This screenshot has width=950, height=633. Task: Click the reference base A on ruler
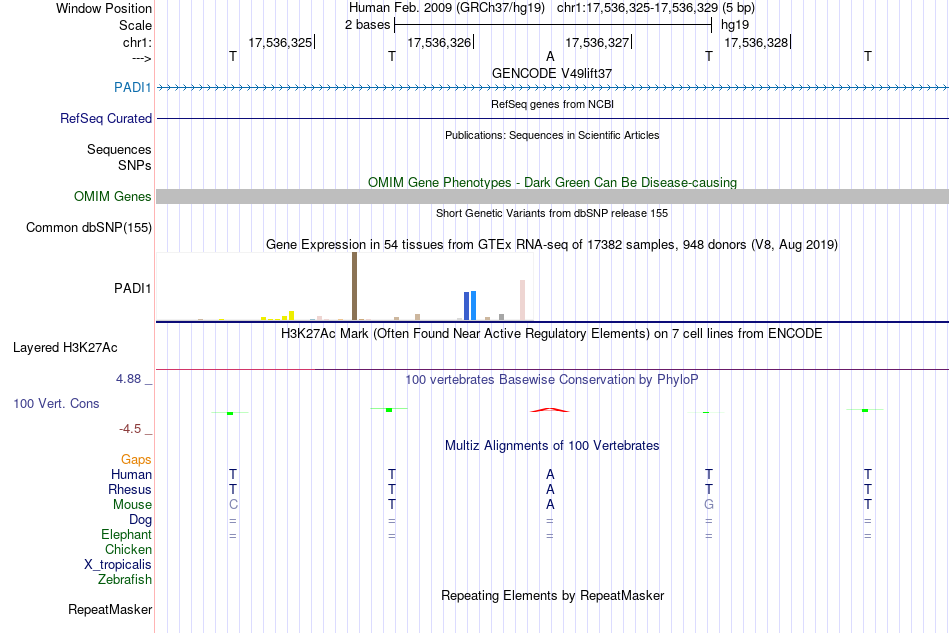[x=550, y=56]
